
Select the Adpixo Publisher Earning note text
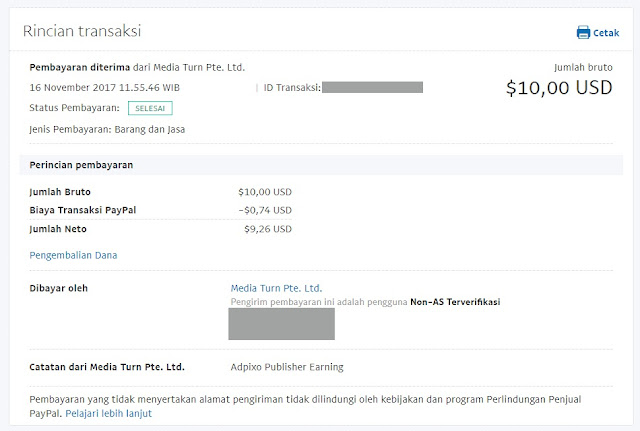(x=287, y=367)
